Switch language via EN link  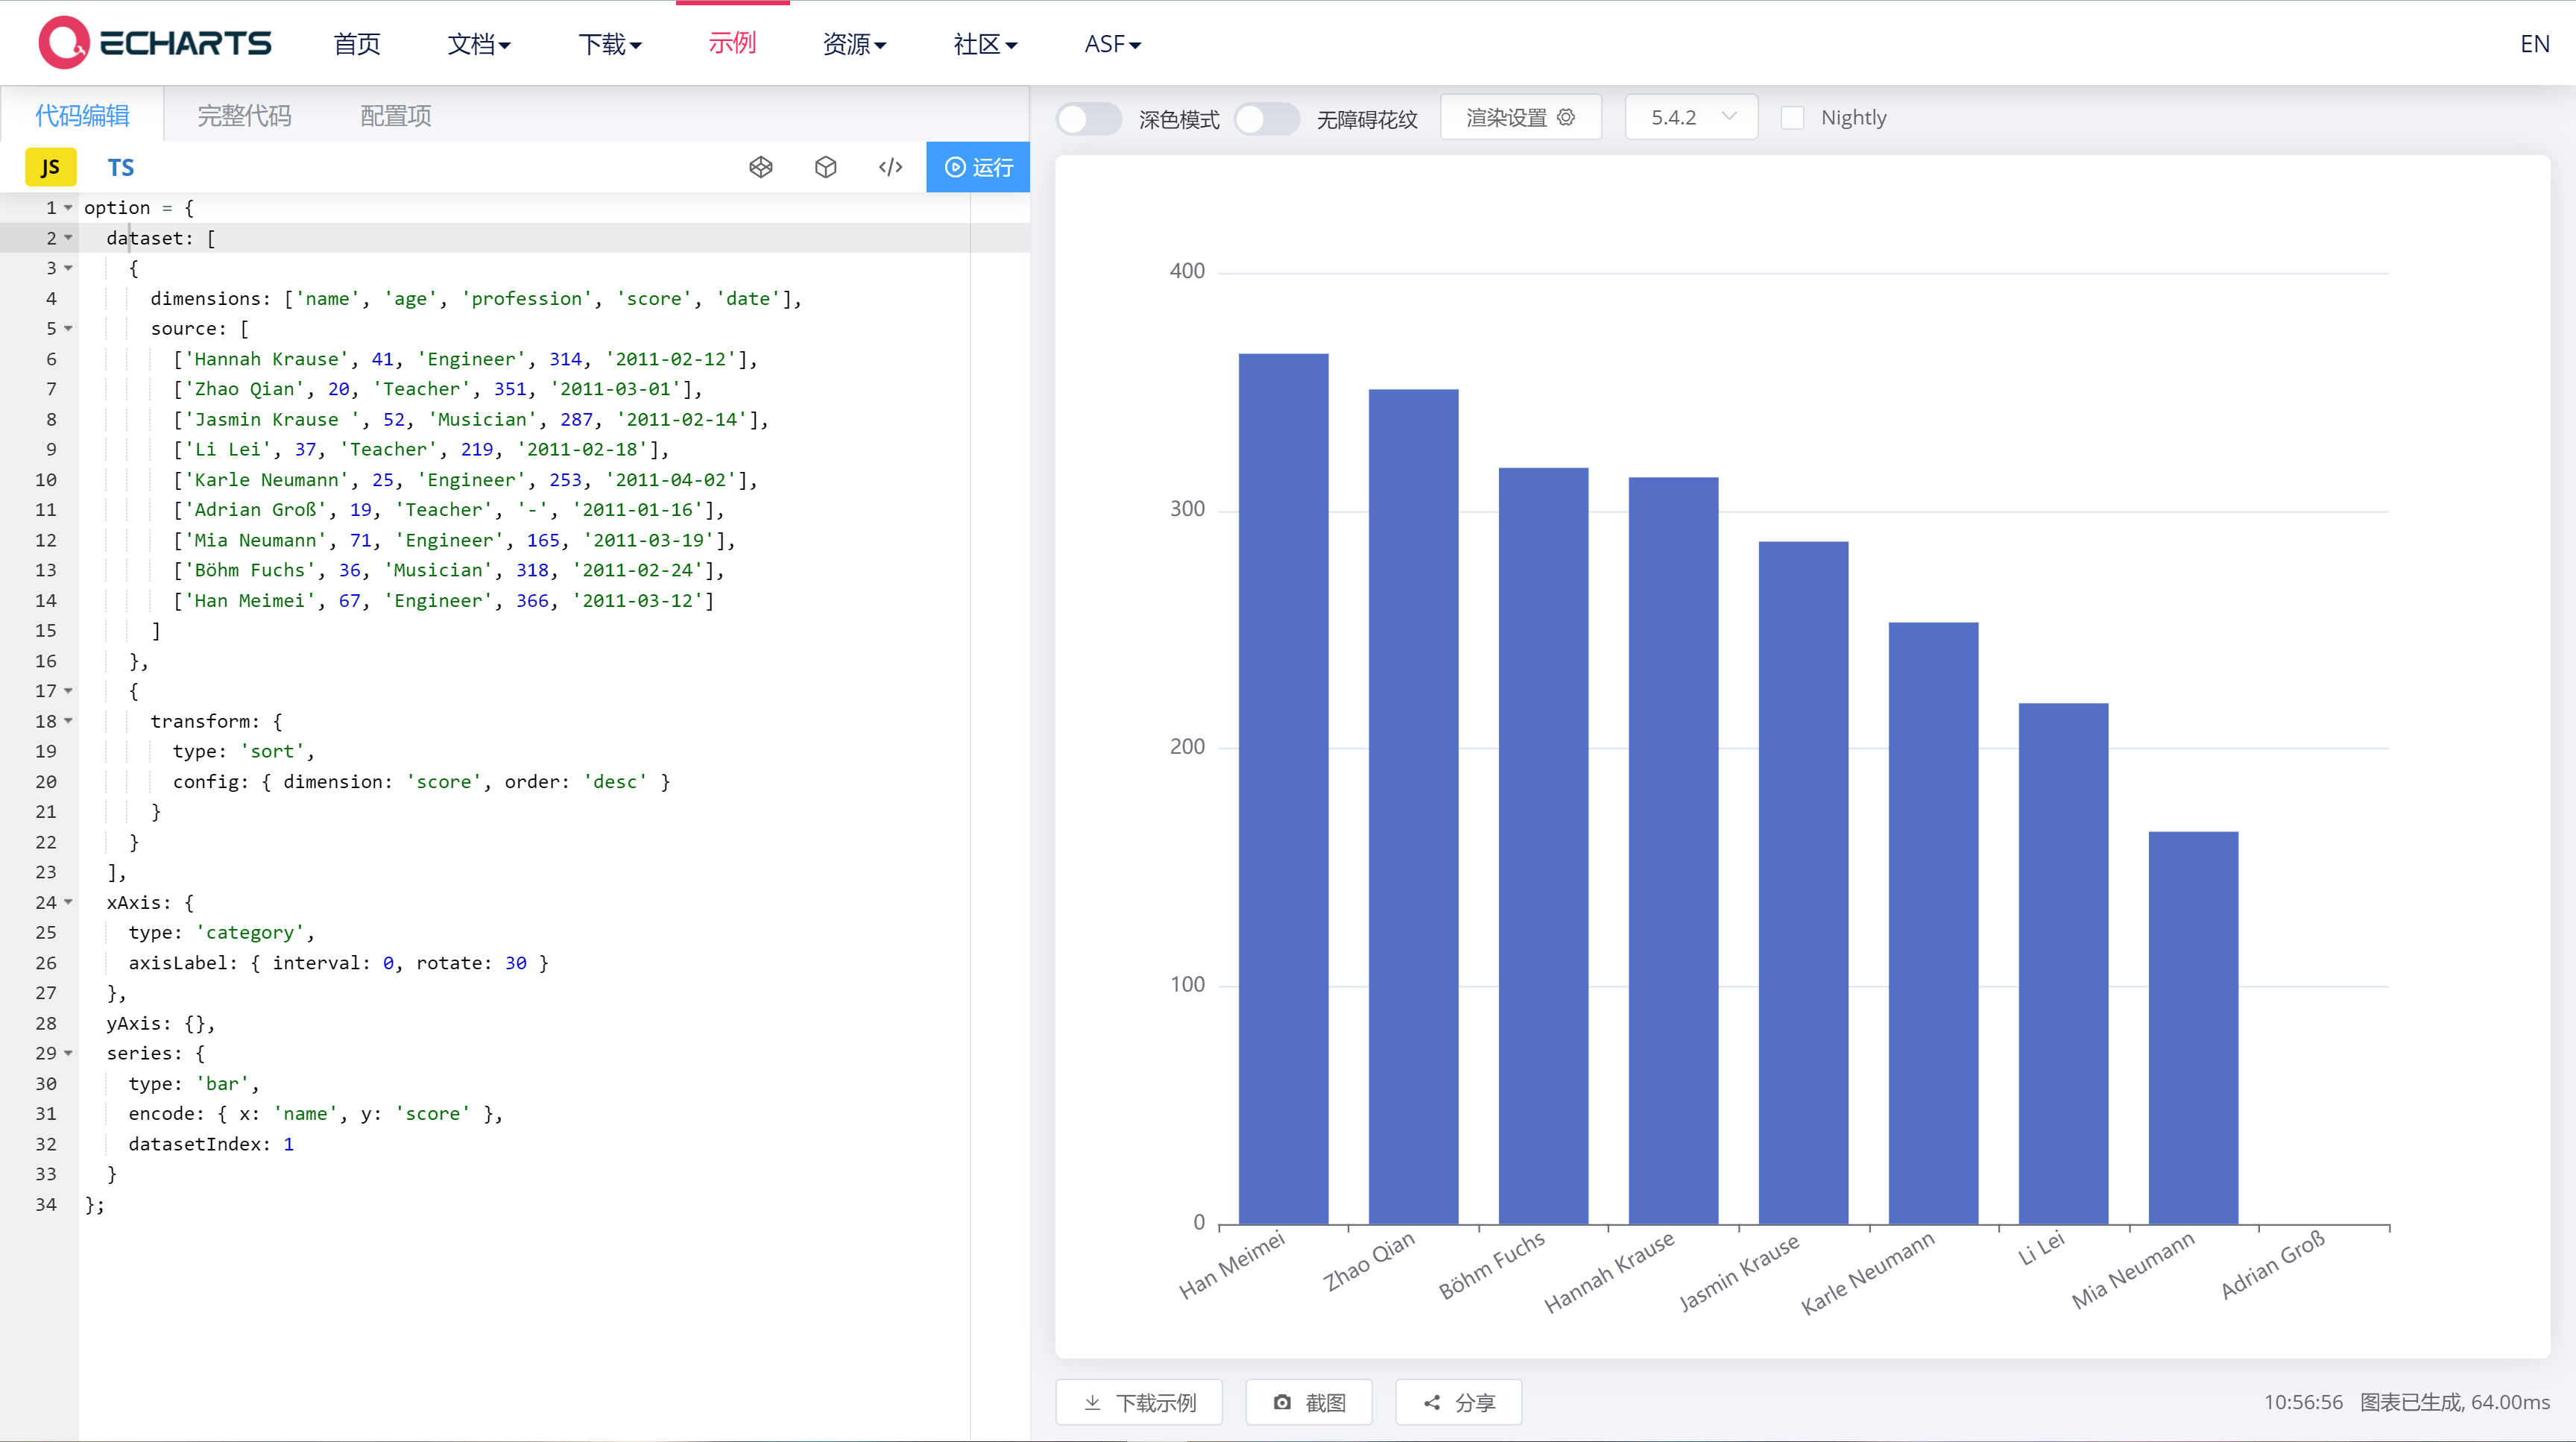click(x=2534, y=44)
